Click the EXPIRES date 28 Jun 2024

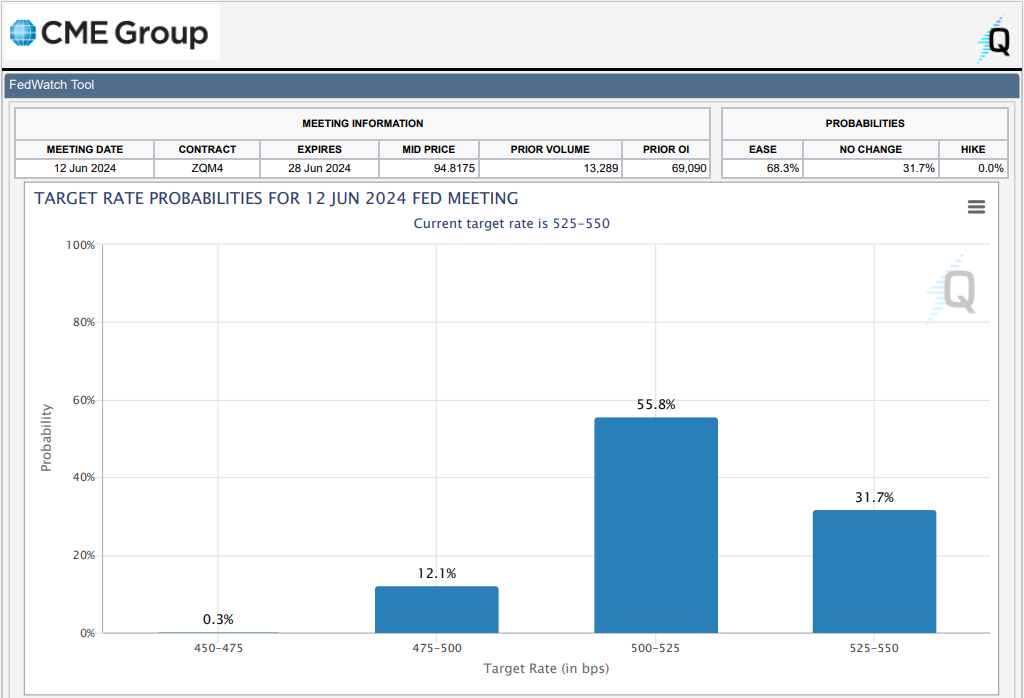(x=319, y=168)
